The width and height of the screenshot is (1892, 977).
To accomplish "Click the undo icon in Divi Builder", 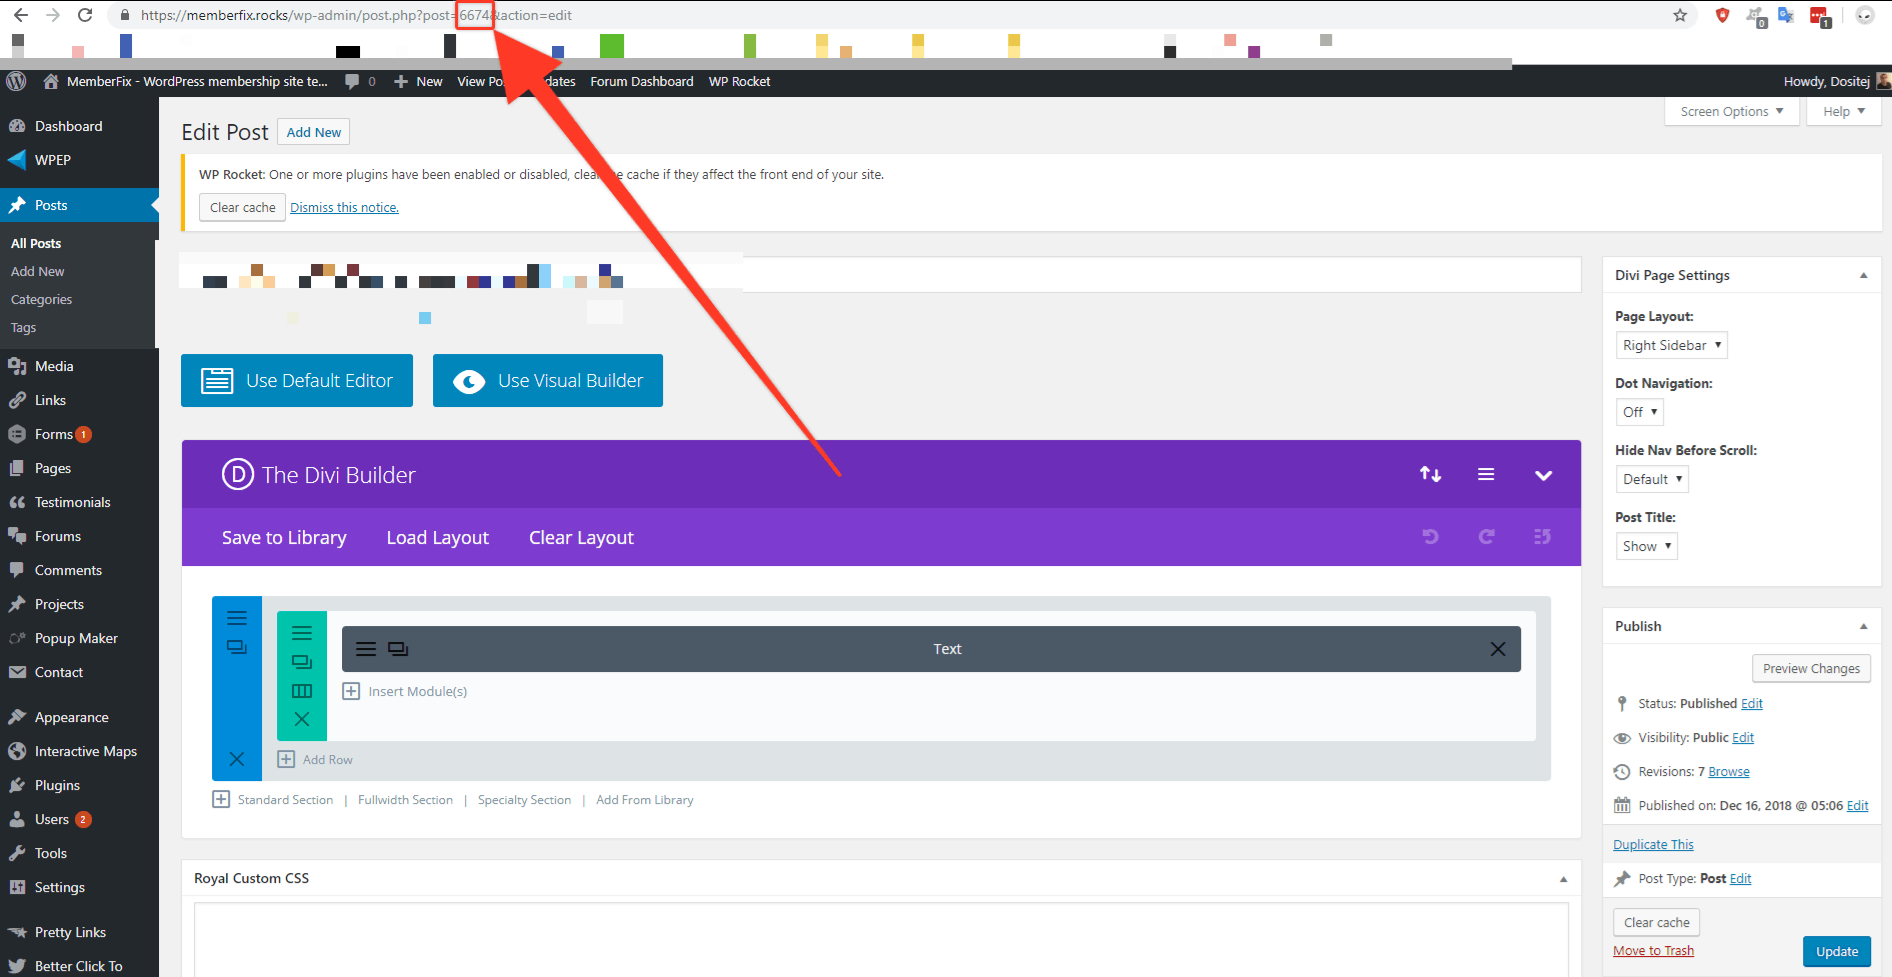I will (1430, 537).
